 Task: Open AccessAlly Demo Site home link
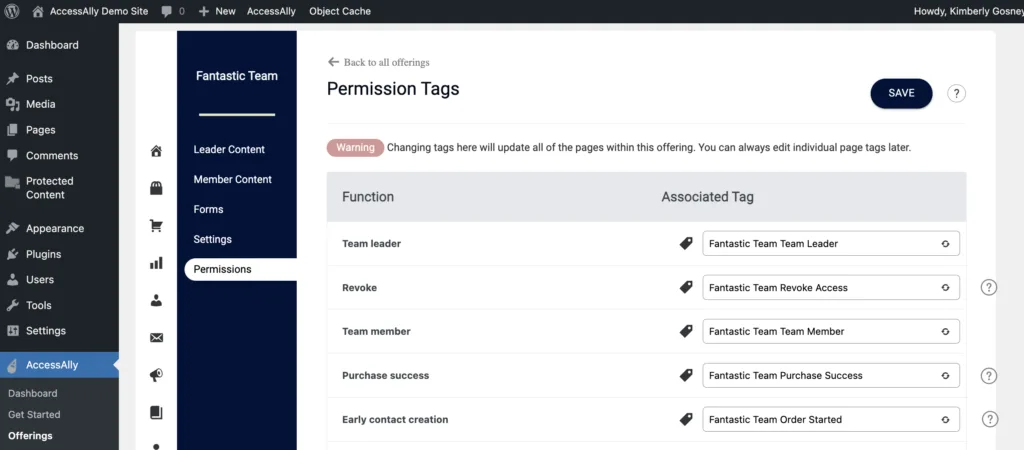[x=90, y=11]
